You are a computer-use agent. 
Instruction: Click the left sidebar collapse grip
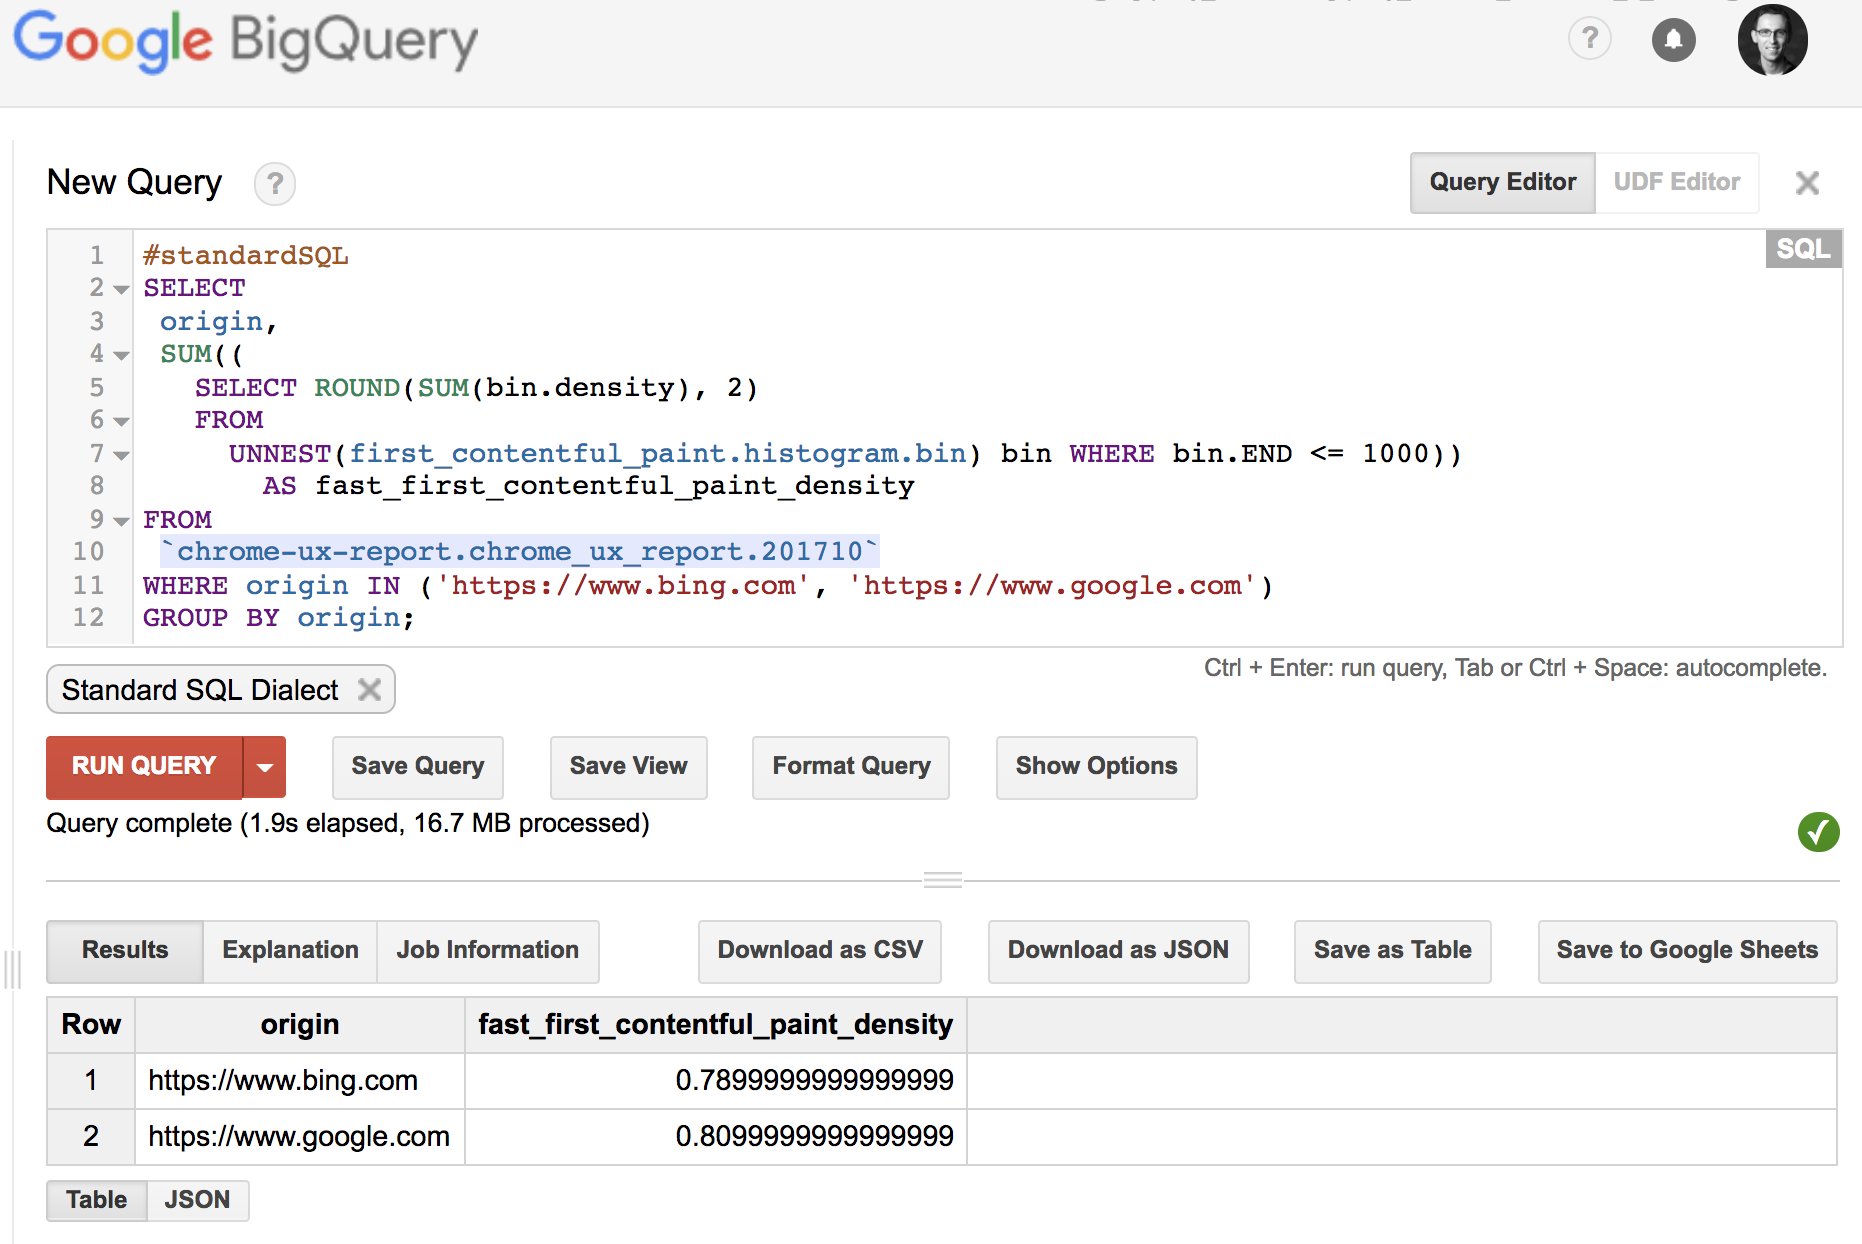(13, 969)
